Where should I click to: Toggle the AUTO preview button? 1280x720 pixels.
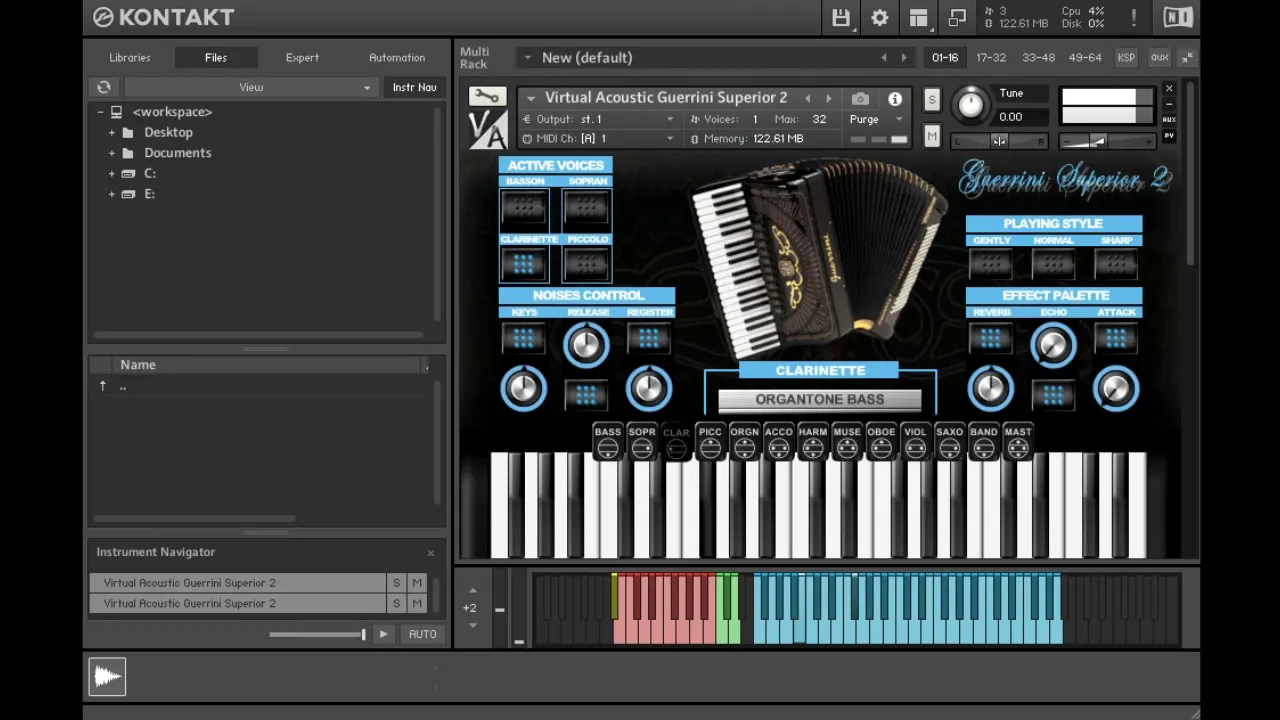422,634
